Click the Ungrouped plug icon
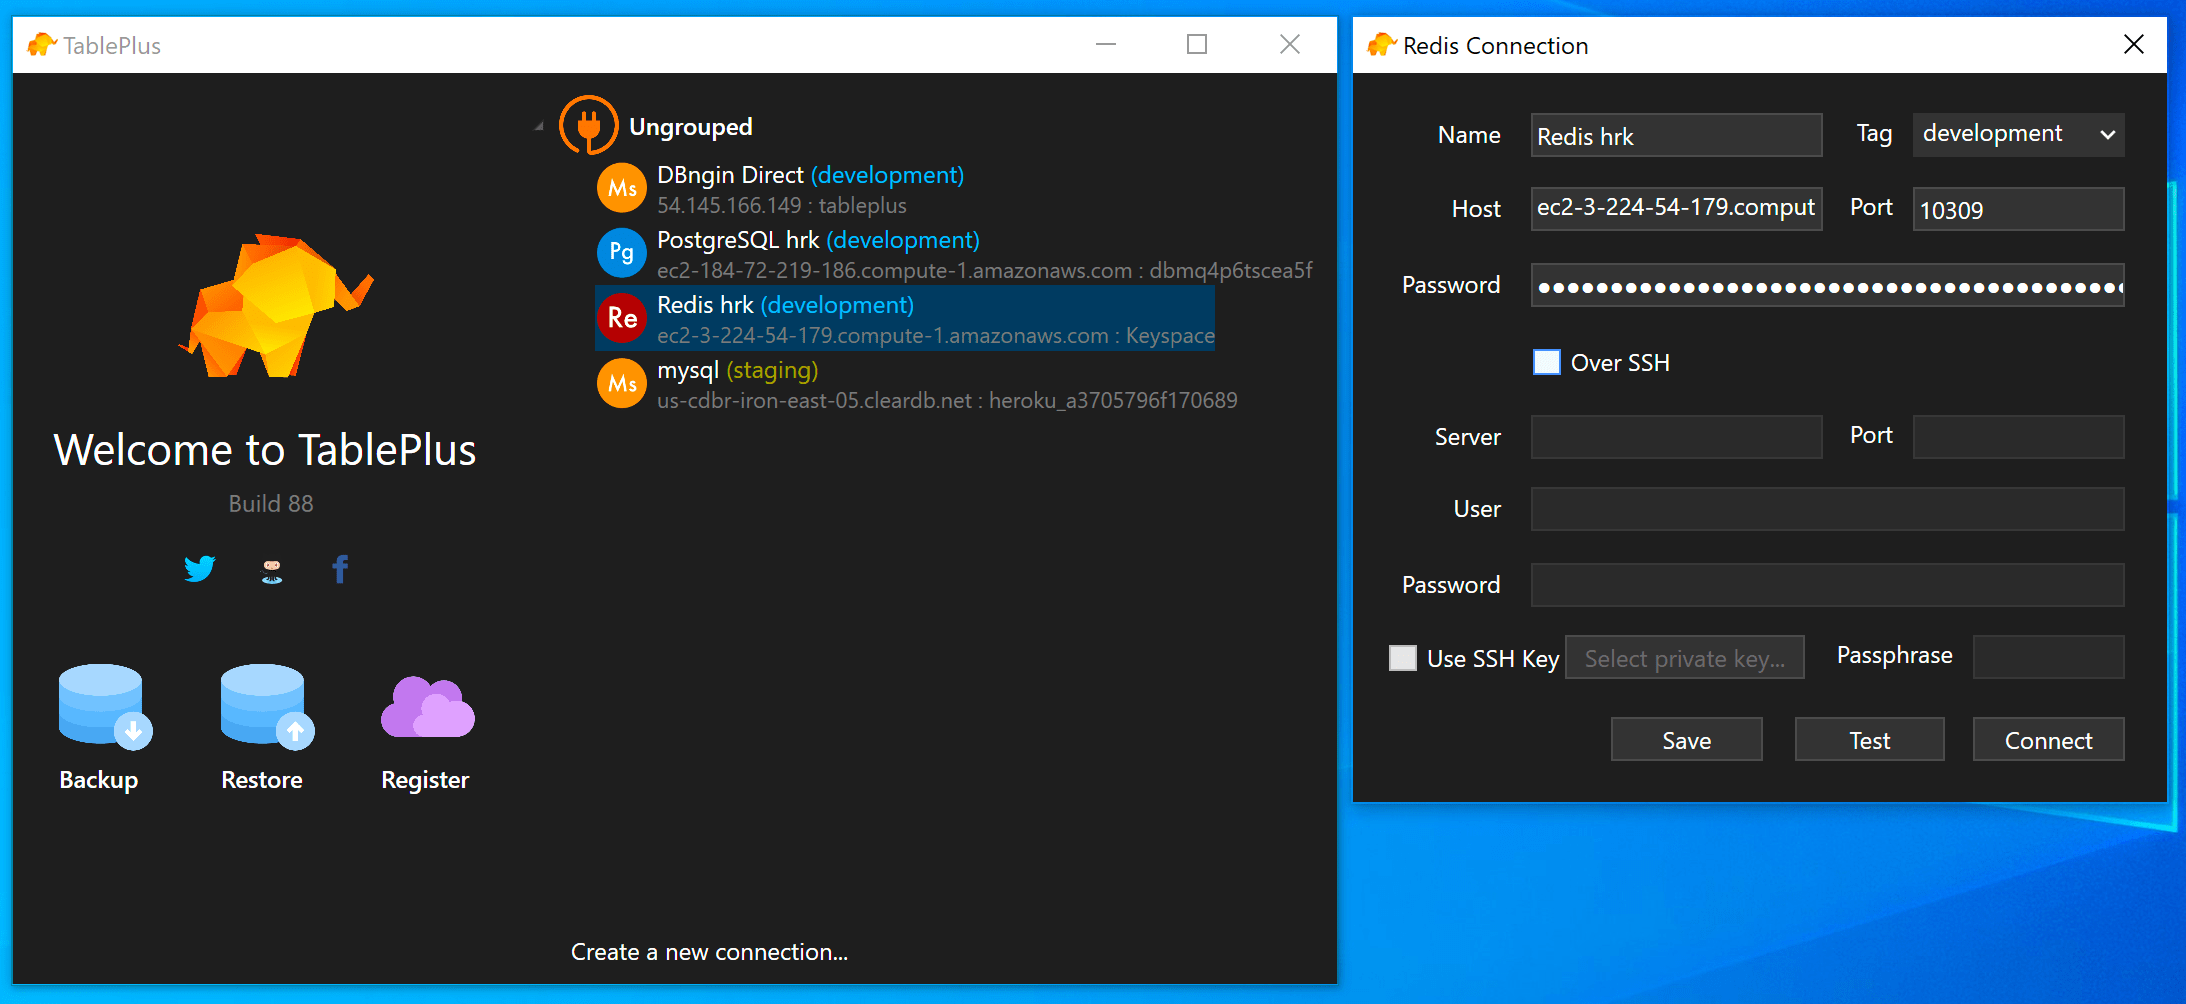The height and width of the screenshot is (1004, 2186). [589, 124]
